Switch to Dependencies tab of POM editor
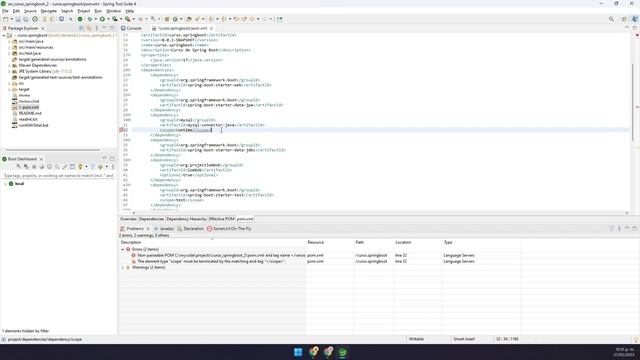 click(x=151, y=219)
